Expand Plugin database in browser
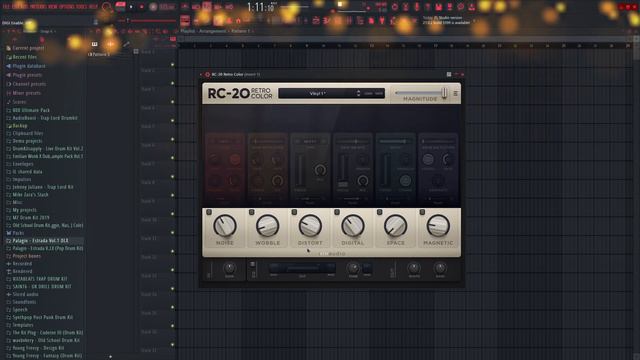 tap(26, 66)
